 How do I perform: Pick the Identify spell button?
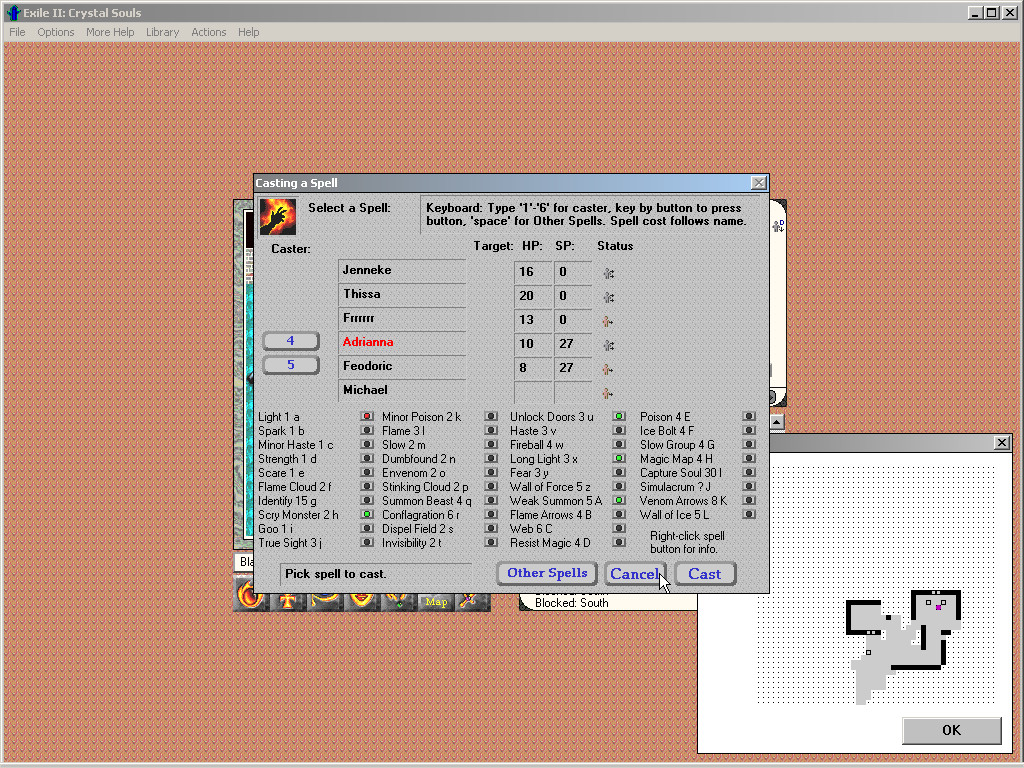coord(367,501)
